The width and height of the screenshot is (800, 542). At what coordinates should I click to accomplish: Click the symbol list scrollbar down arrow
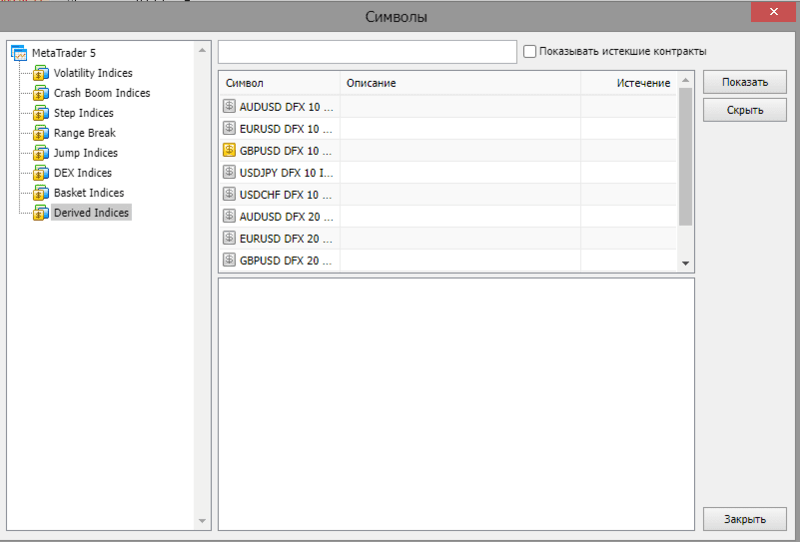tap(685, 263)
